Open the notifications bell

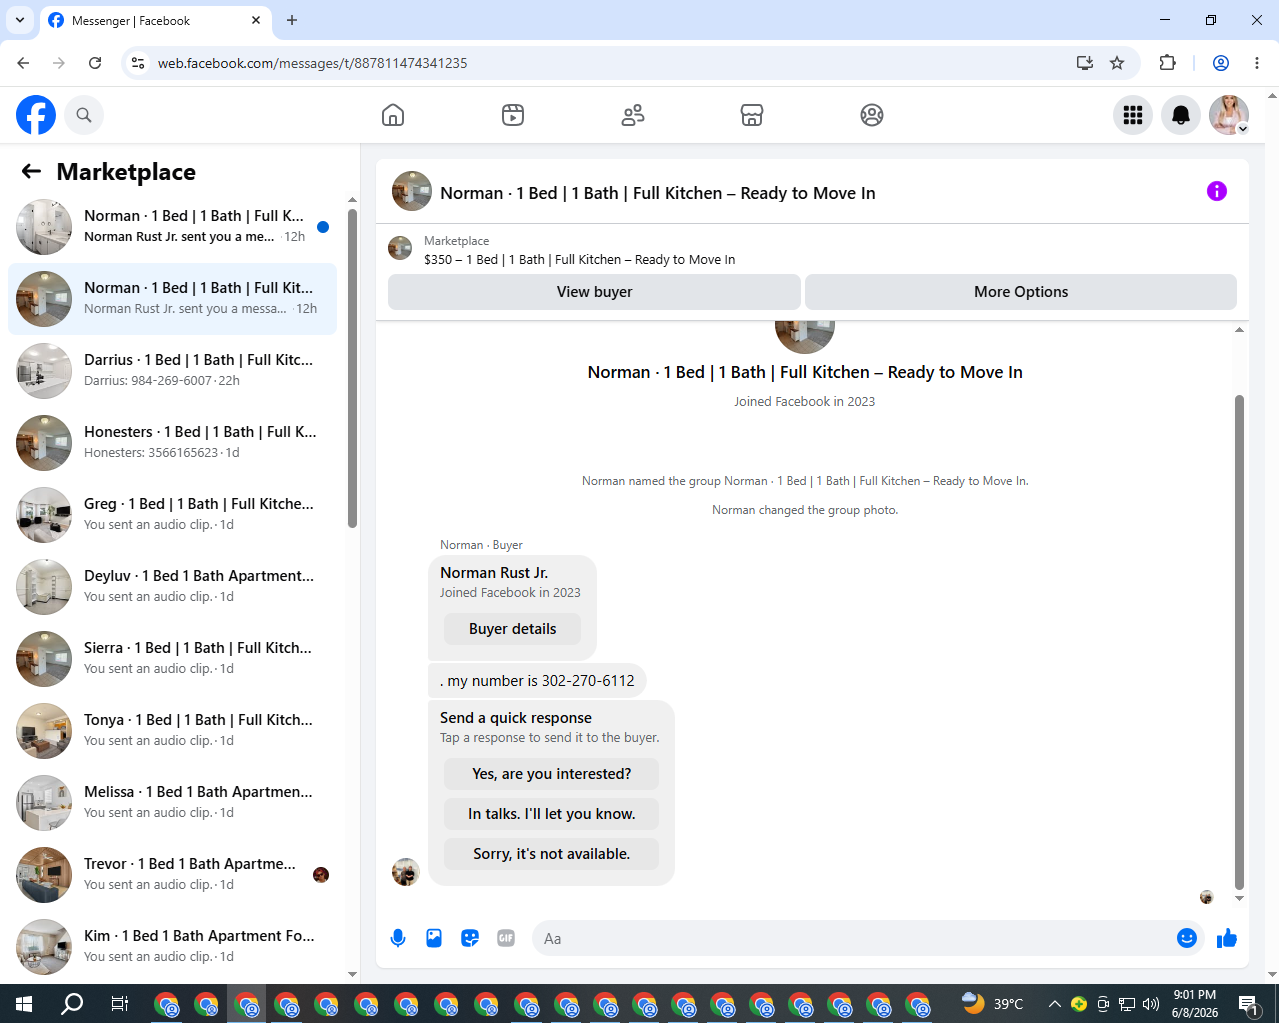[x=1181, y=115]
